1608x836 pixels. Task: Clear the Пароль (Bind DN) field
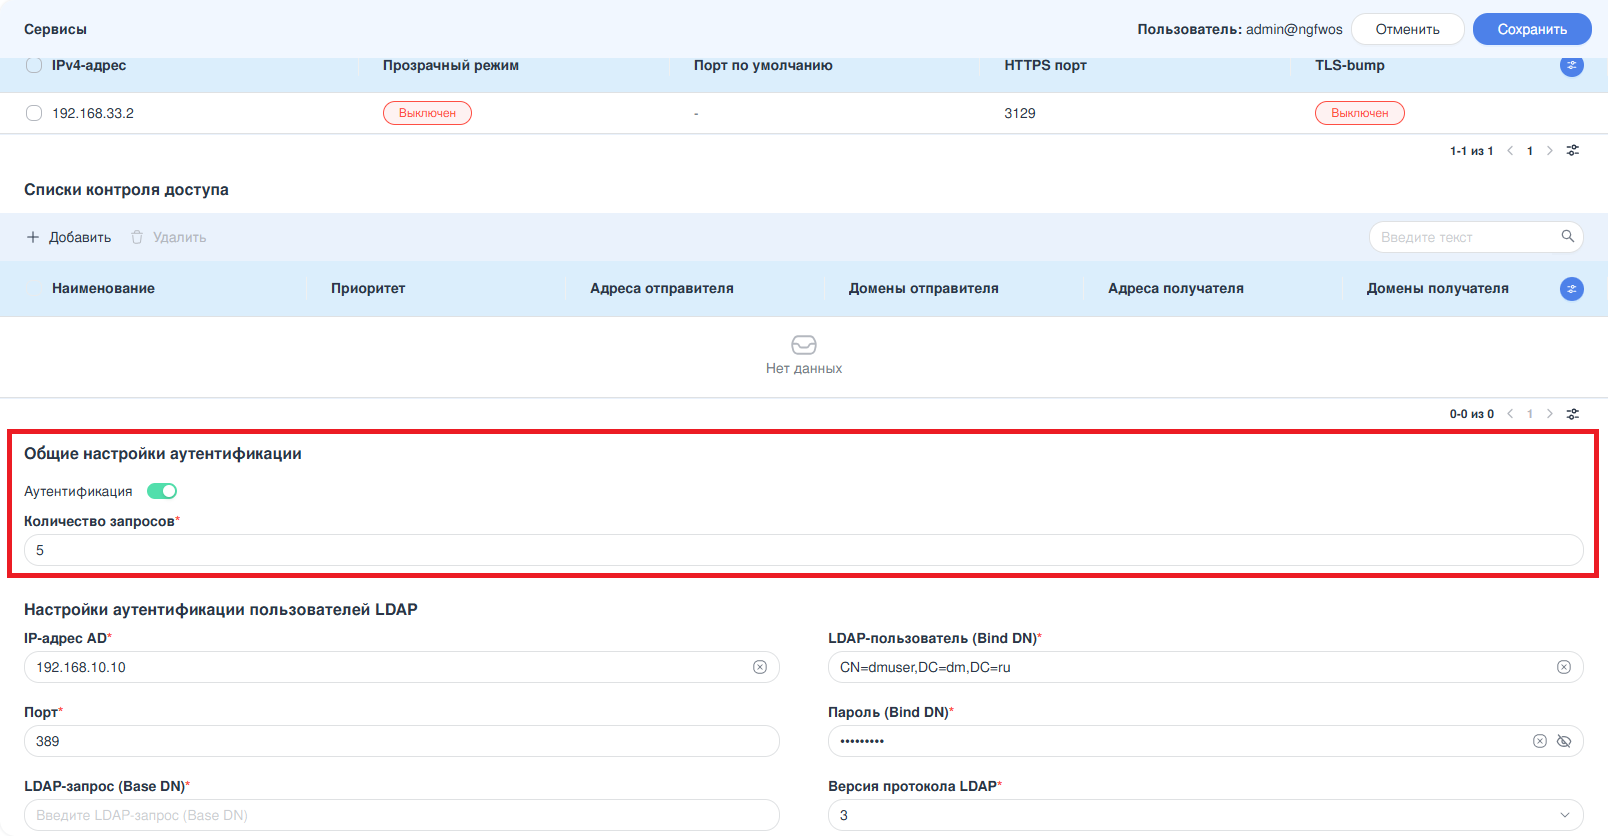(1540, 741)
